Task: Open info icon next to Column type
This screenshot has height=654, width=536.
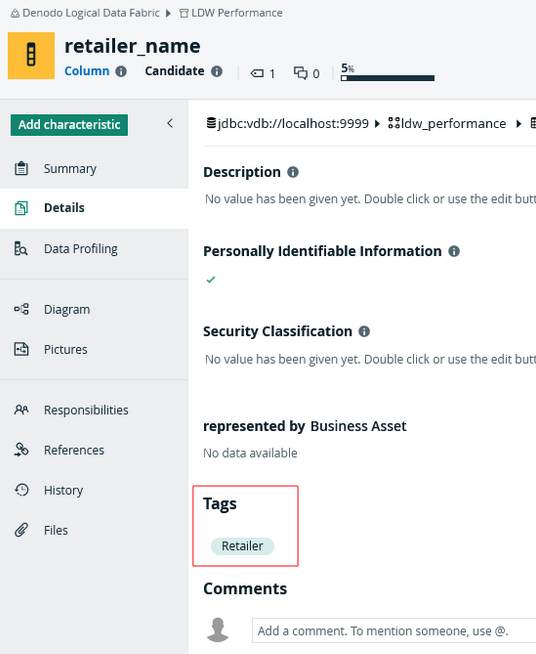Action: 121,71
